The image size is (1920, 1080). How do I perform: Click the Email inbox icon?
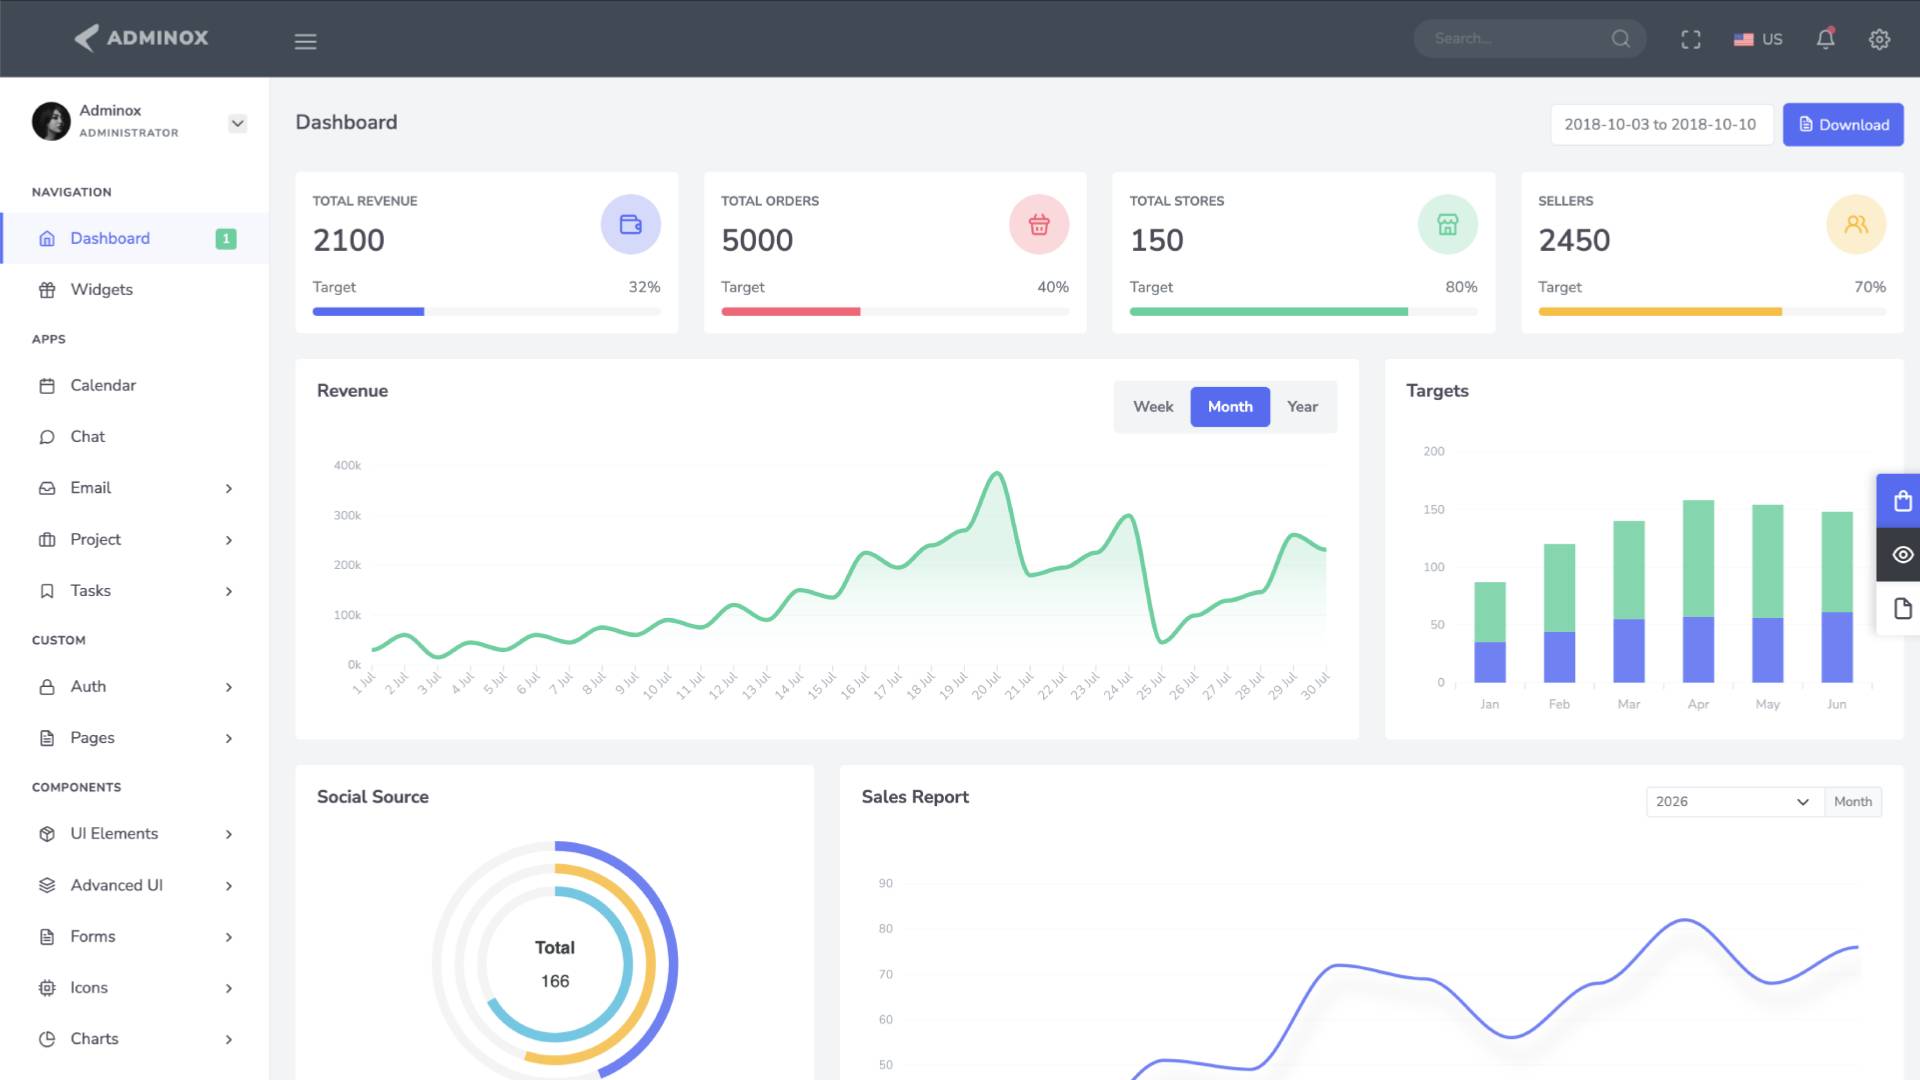(47, 488)
